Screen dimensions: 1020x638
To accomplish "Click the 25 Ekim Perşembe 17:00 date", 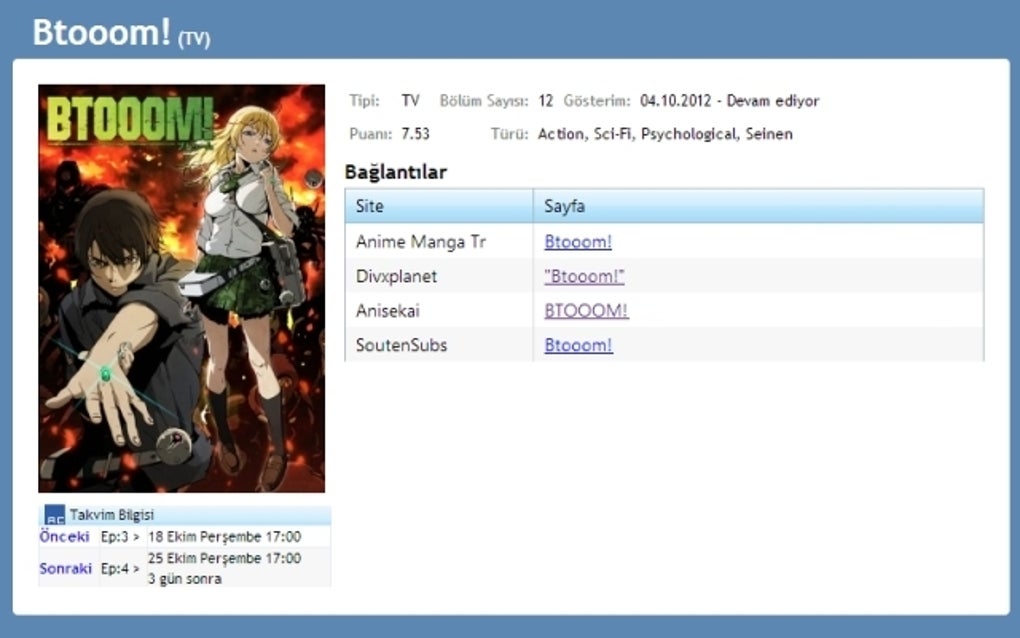I will pos(224,558).
